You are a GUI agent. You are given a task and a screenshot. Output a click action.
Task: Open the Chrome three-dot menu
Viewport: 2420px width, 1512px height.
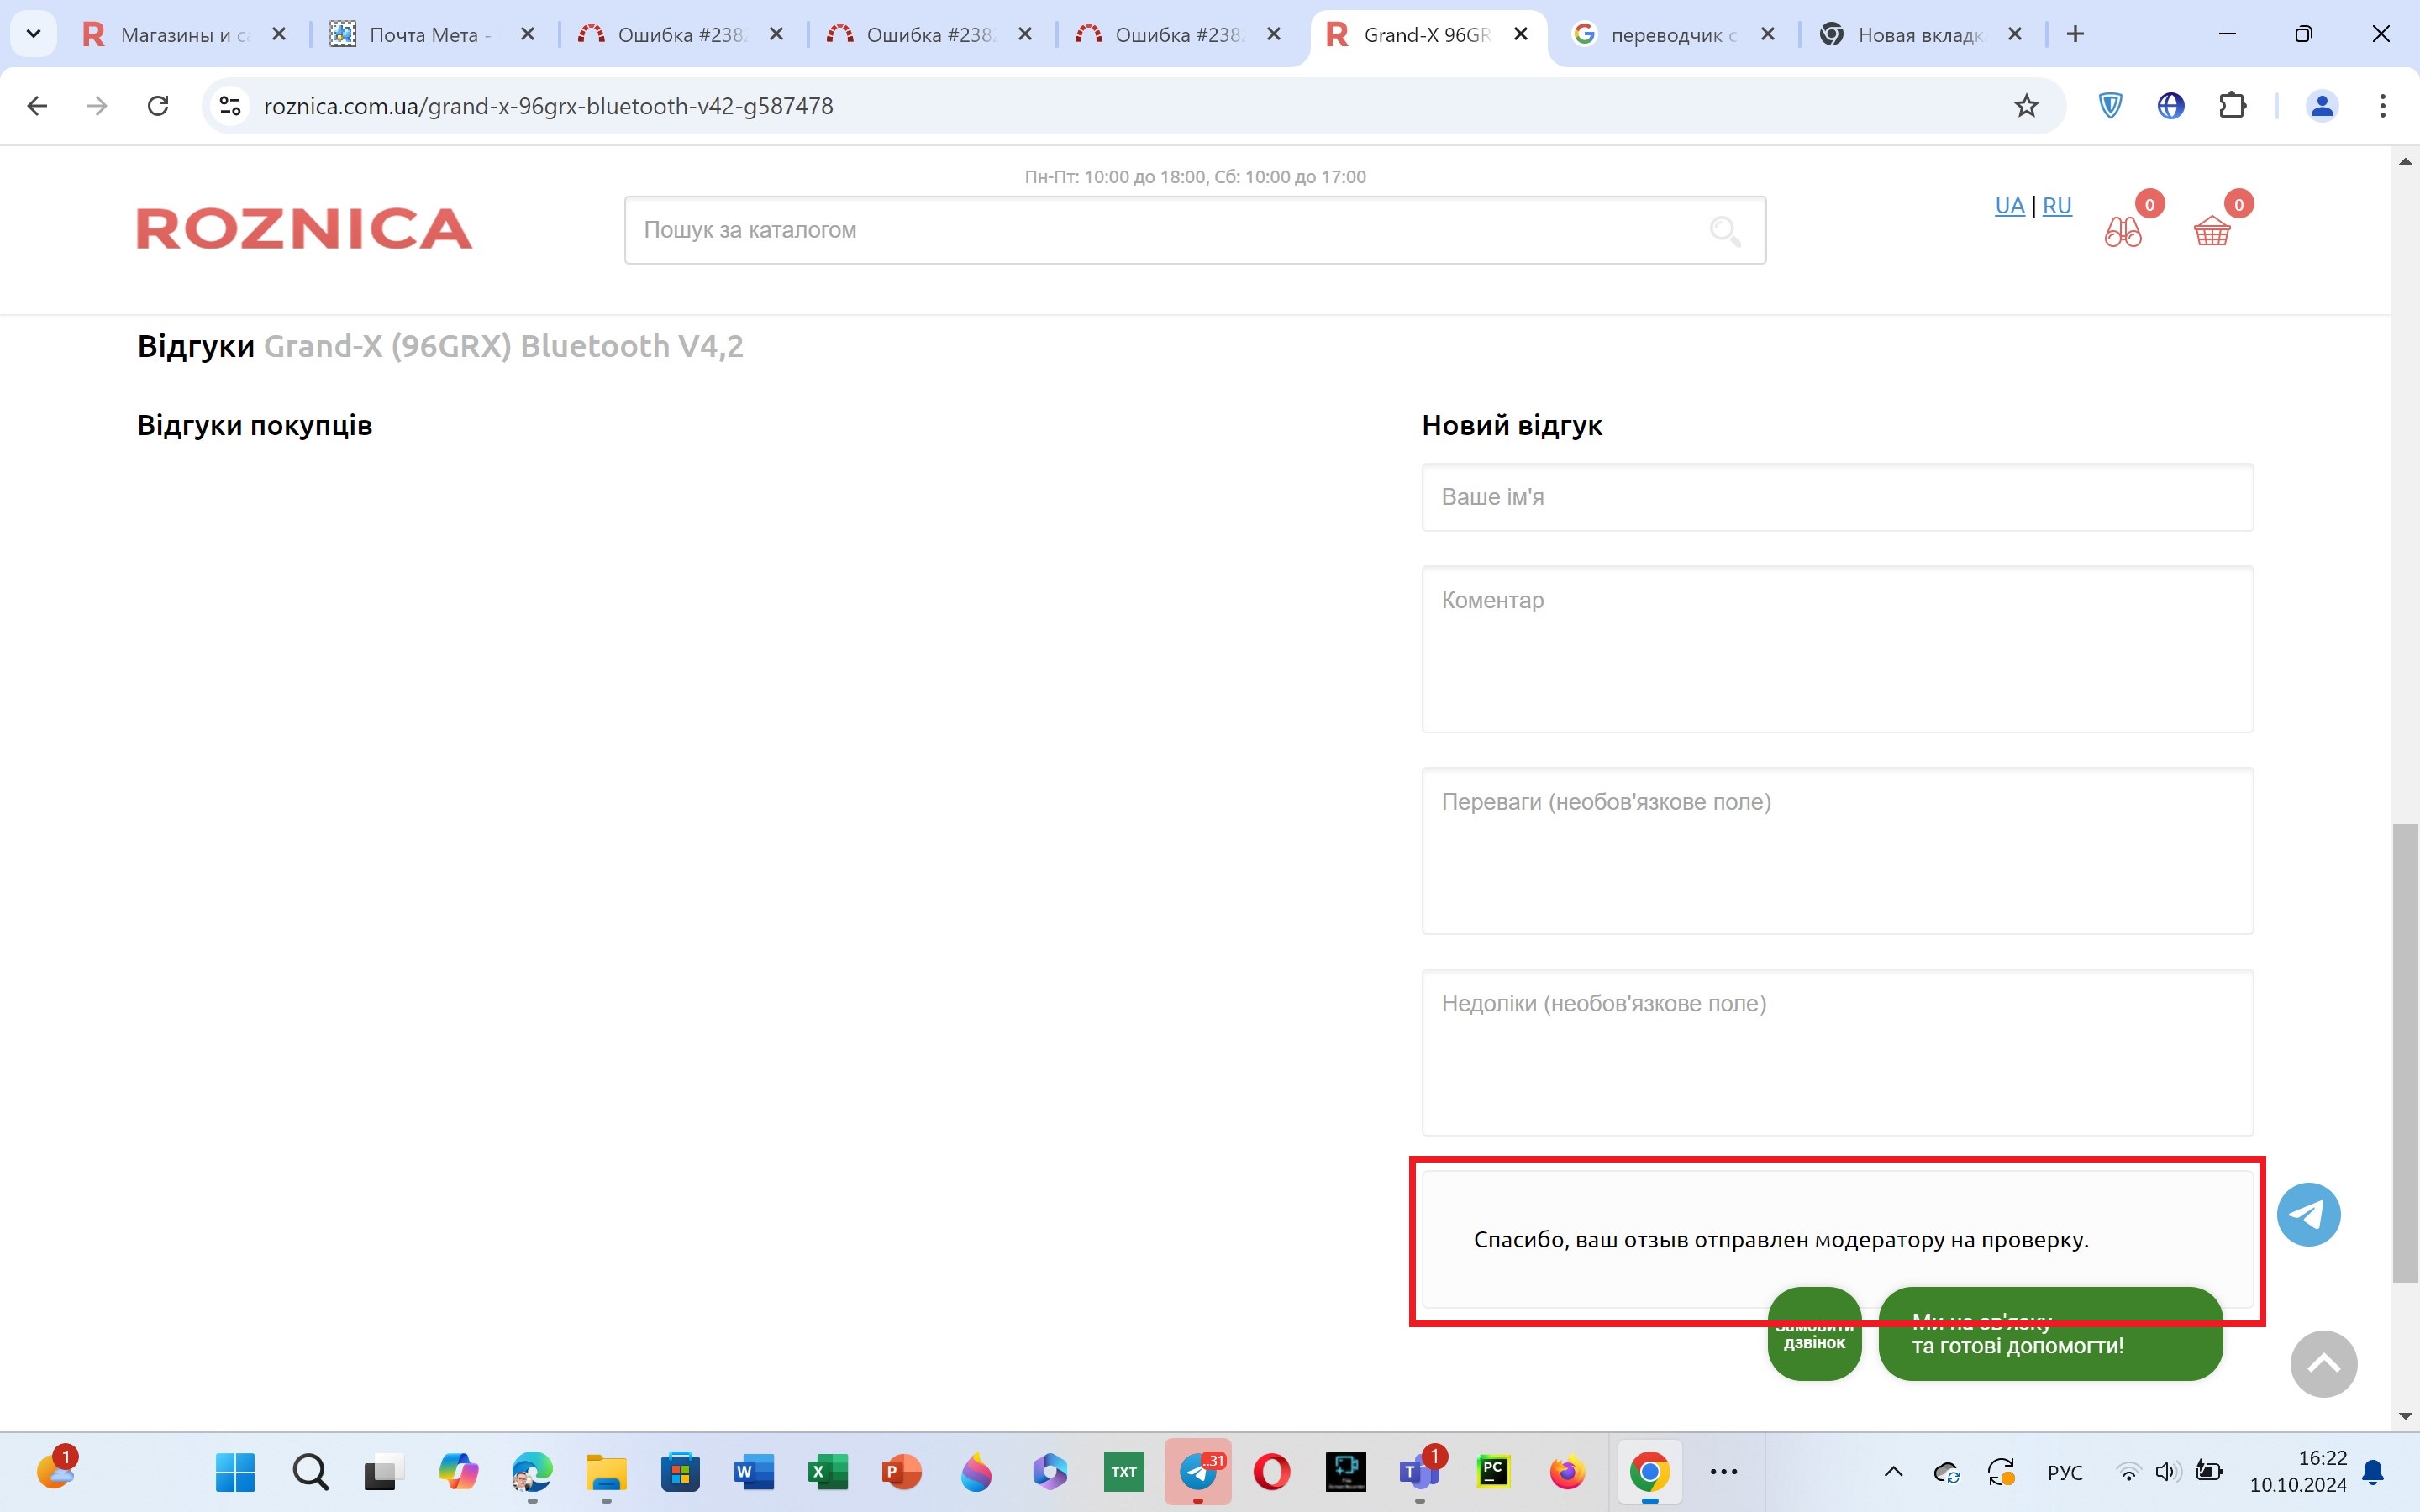pyautogui.click(x=2382, y=106)
